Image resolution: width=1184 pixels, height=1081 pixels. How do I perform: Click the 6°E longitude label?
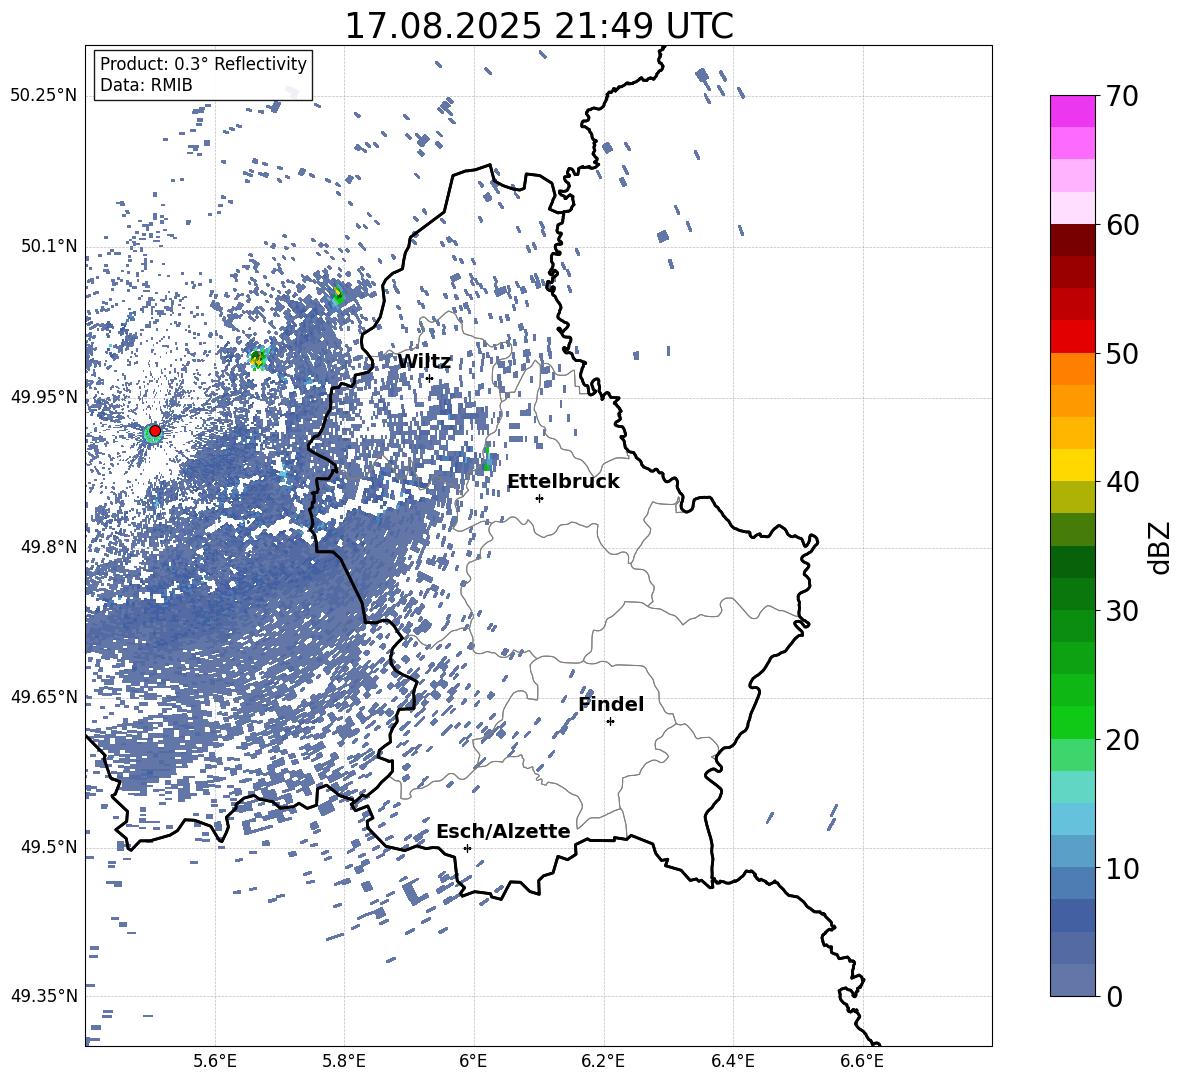click(473, 1061)
